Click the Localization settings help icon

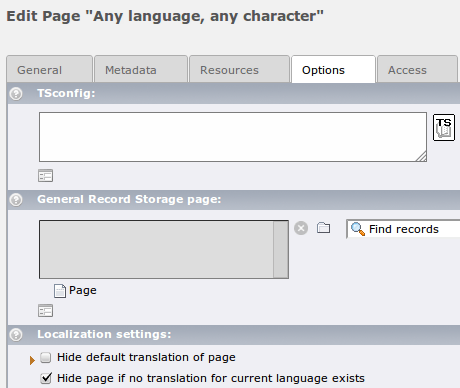(x=16, y=335)
